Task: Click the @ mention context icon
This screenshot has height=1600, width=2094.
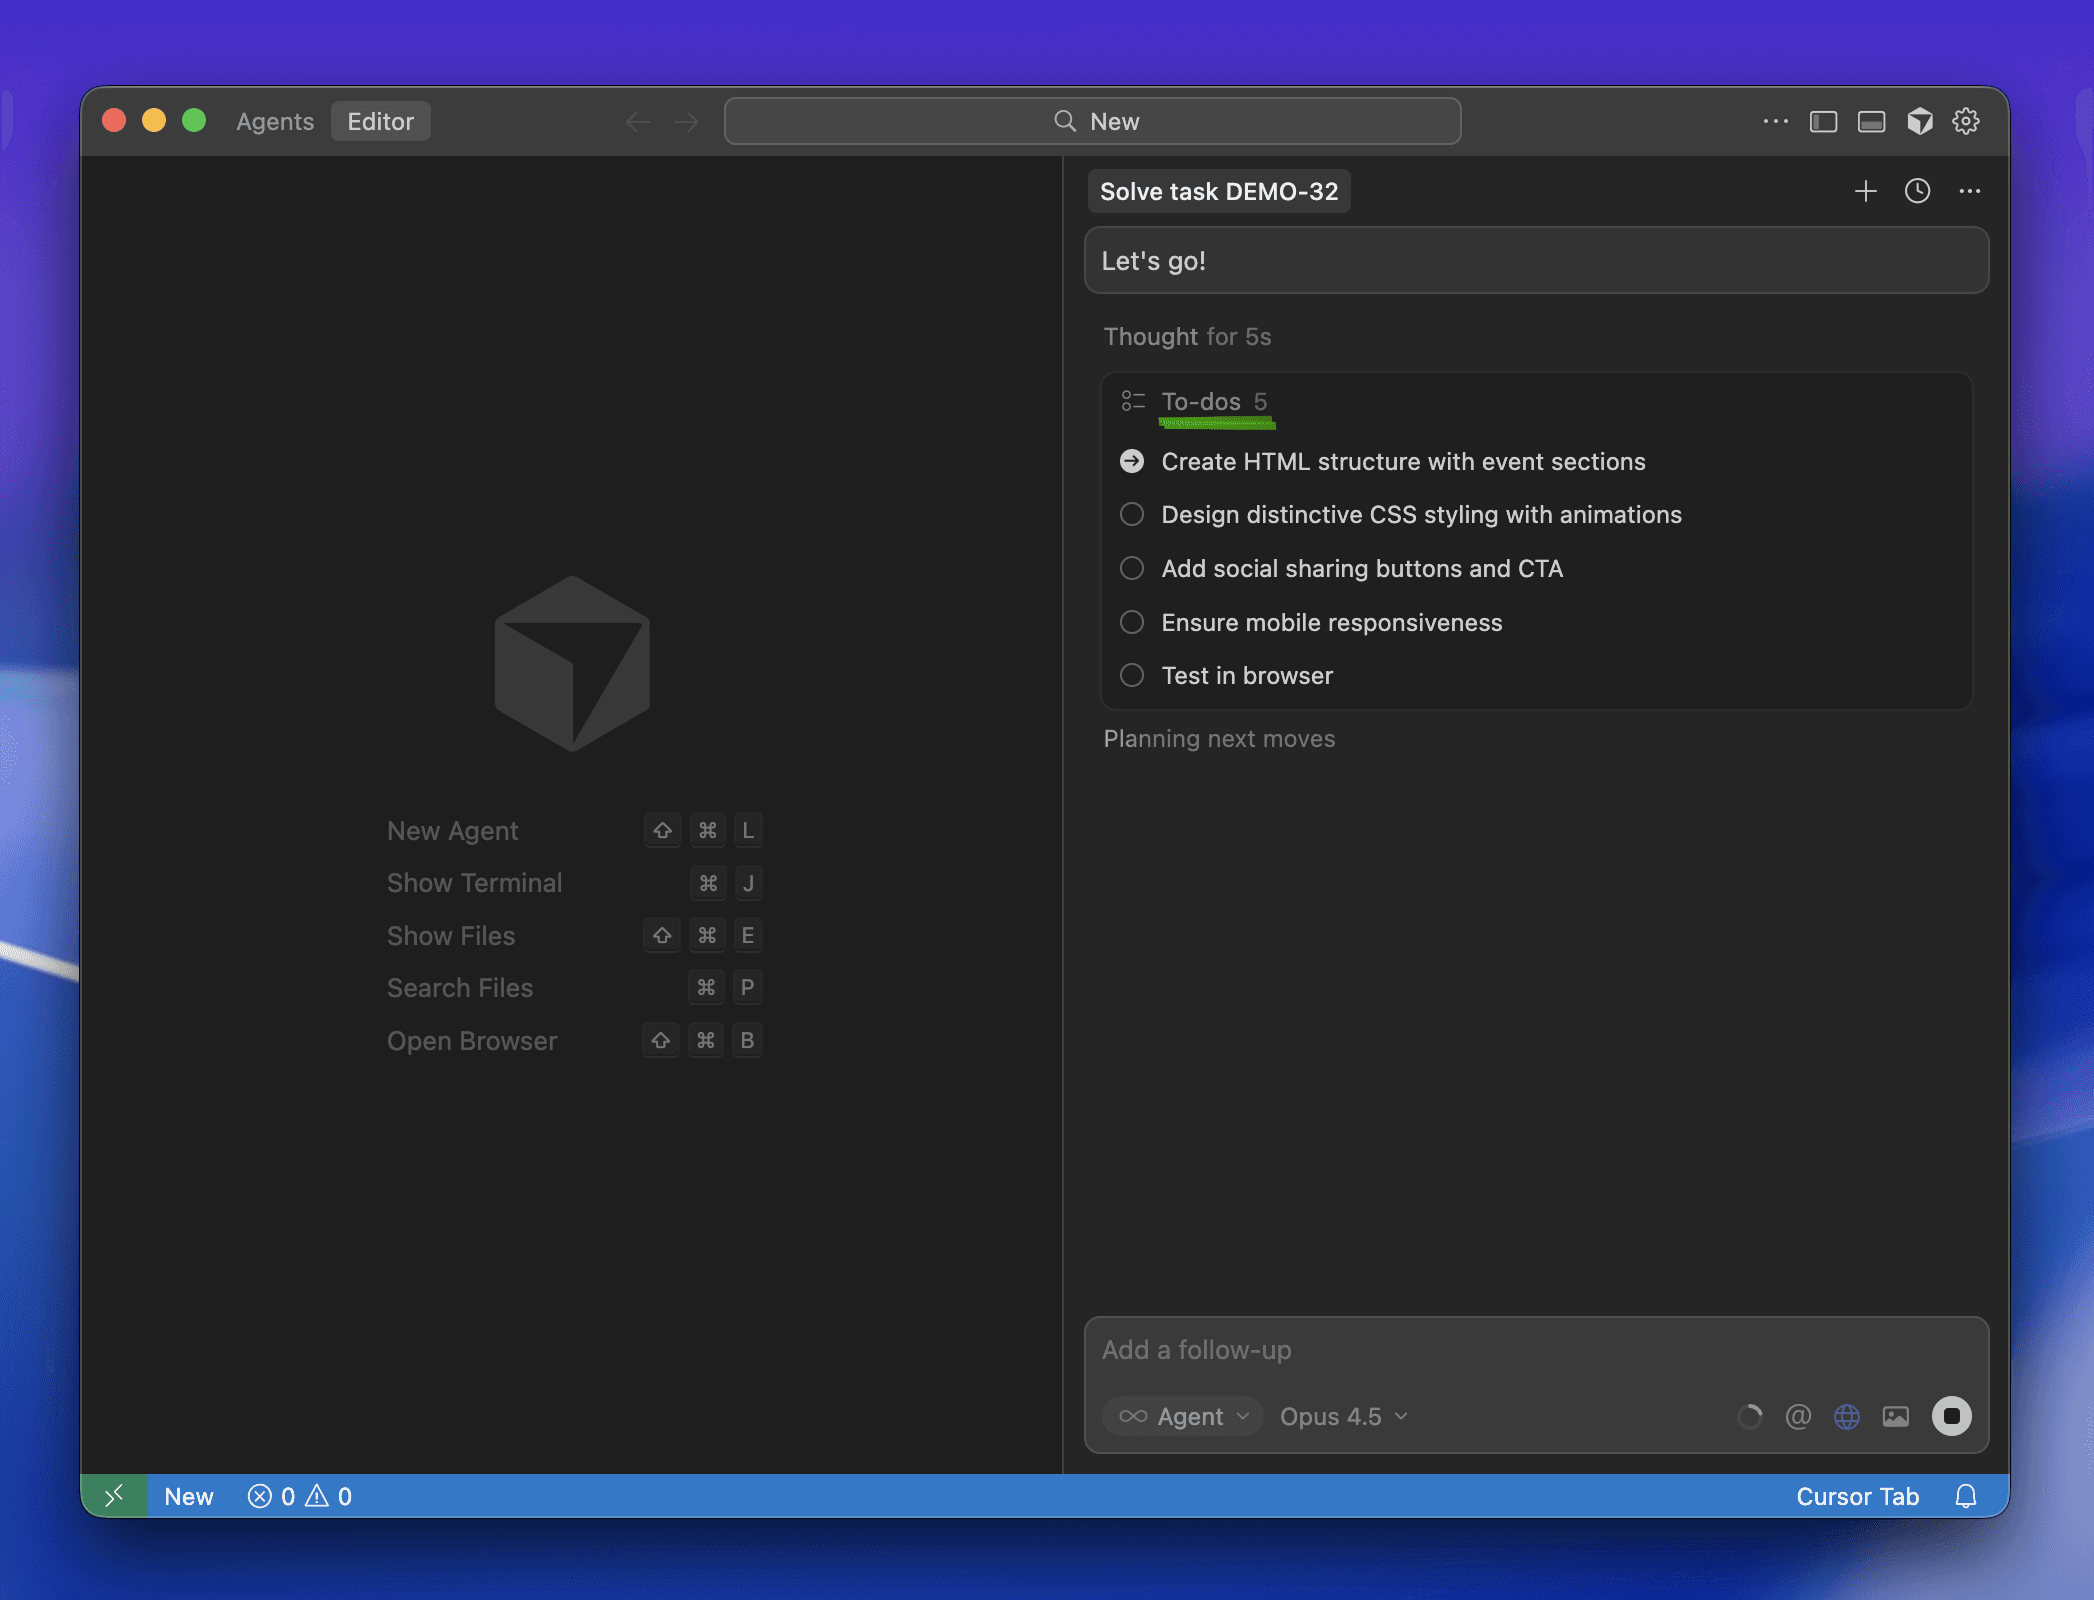Action: [x=1798, y=1416]
